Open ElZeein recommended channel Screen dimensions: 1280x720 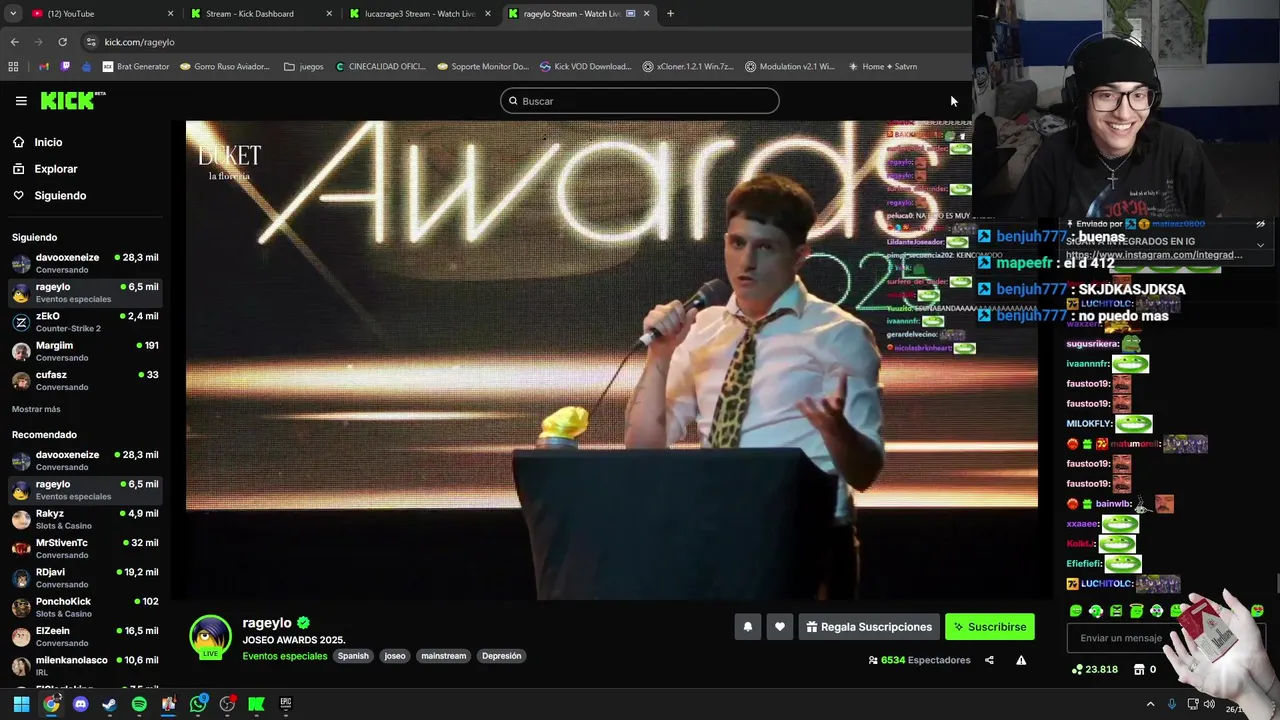[x=85, y=636]
